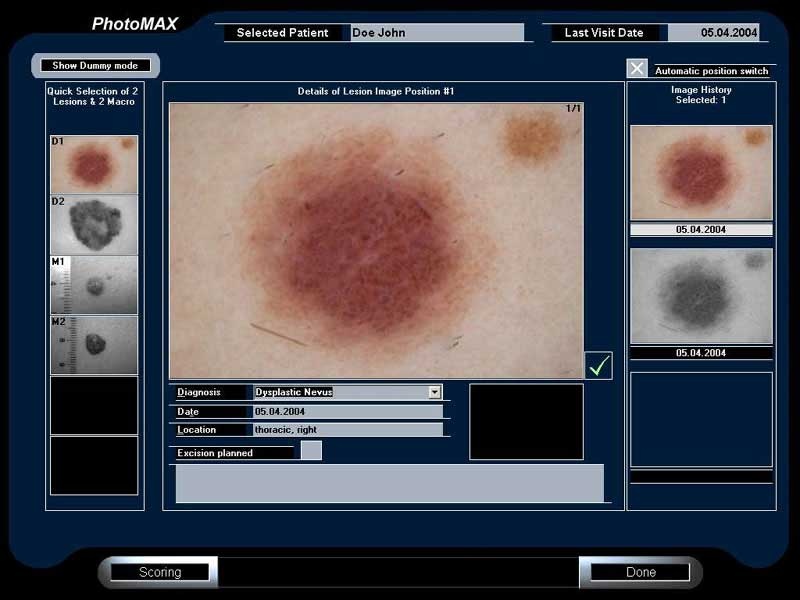Select the grayscale lesion image in Image History
The height and width of the screenshot is (600, 800).
(701, 296)
